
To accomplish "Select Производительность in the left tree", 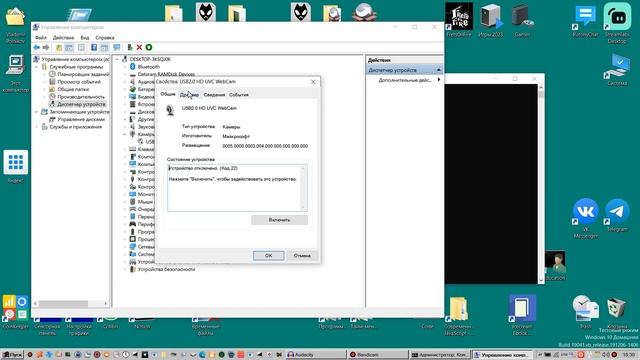I will pyautogui.click(x=81, y=97).
